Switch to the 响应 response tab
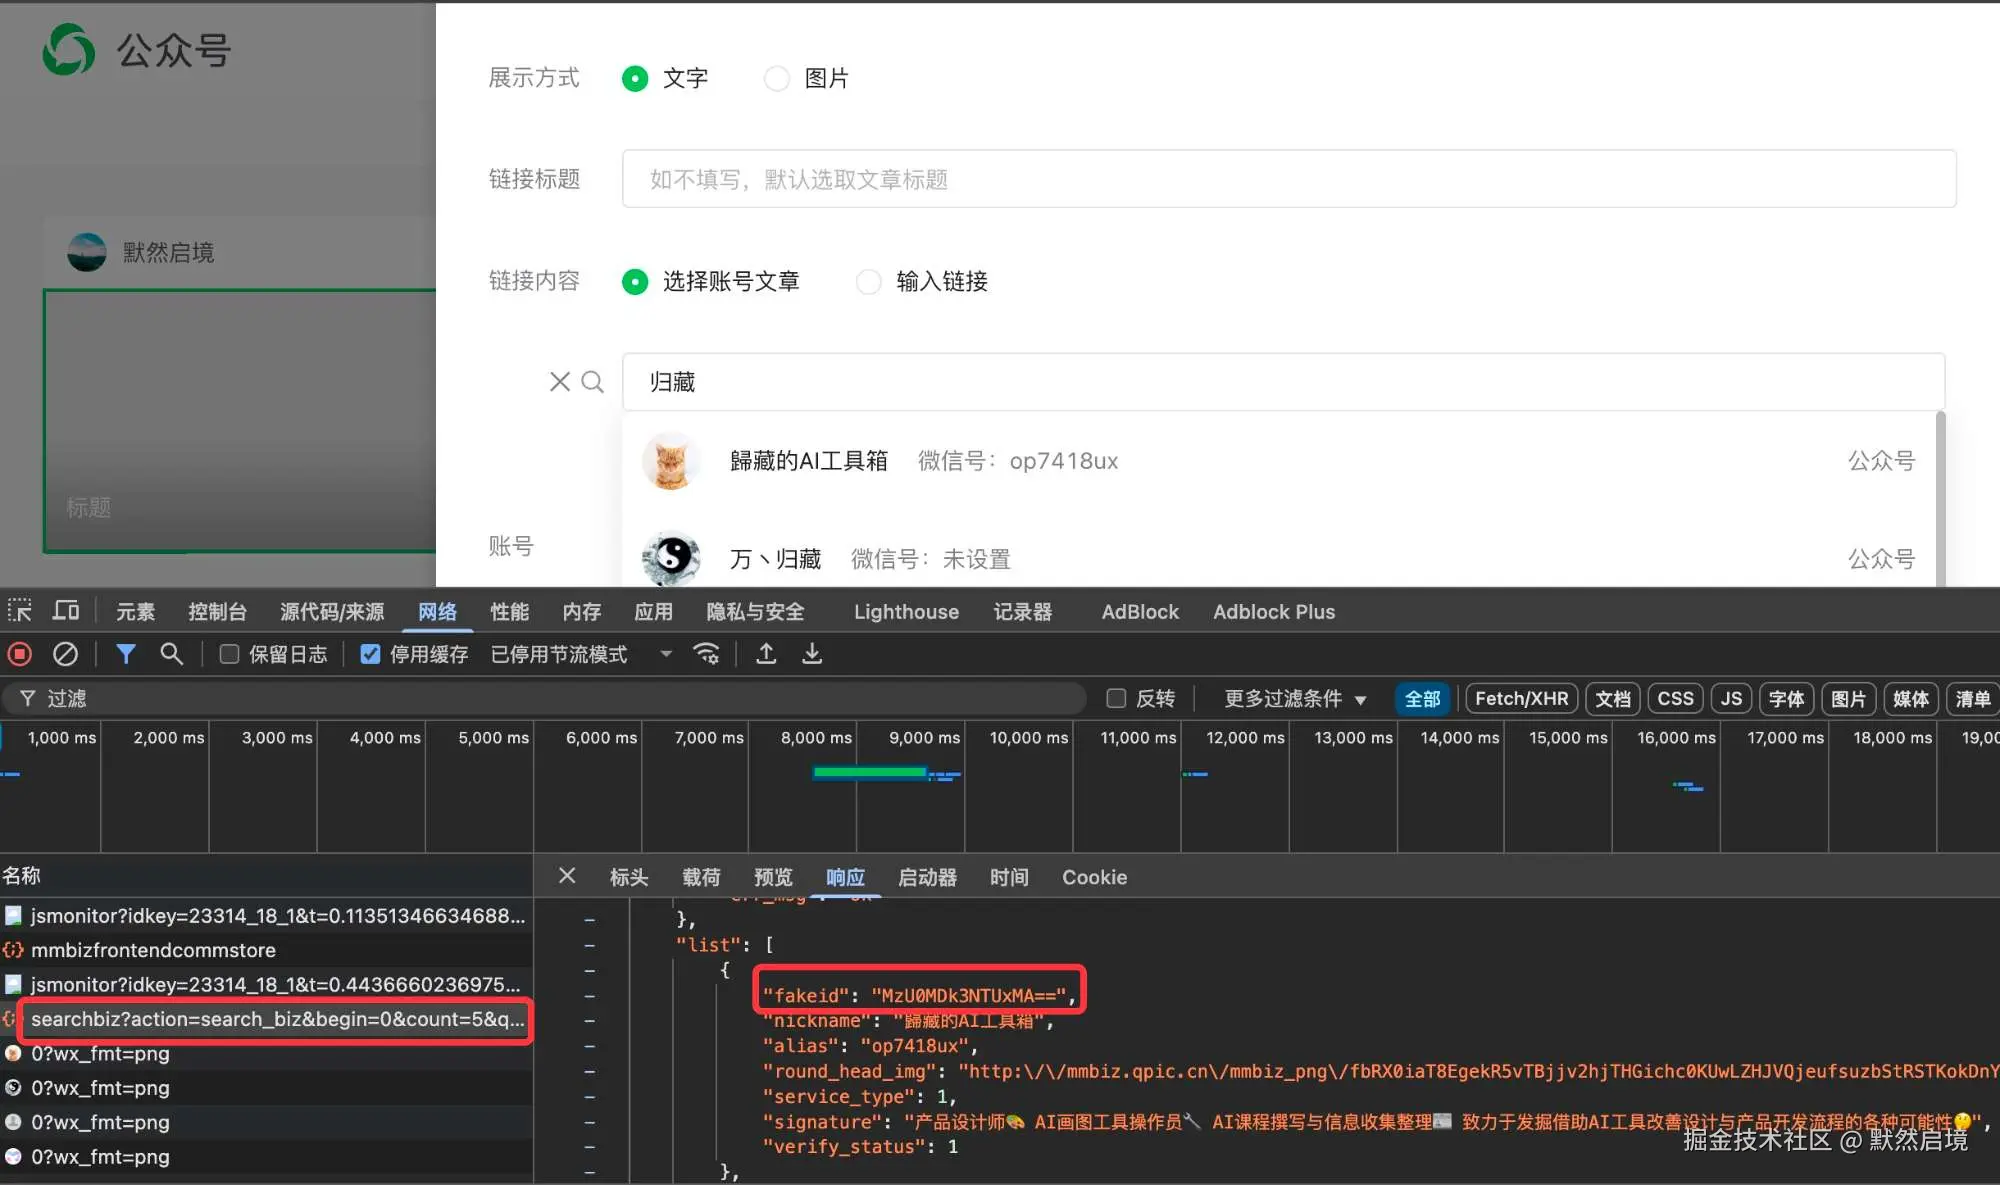Screen dimensions: 2000x1185 (x=845, y=877)
